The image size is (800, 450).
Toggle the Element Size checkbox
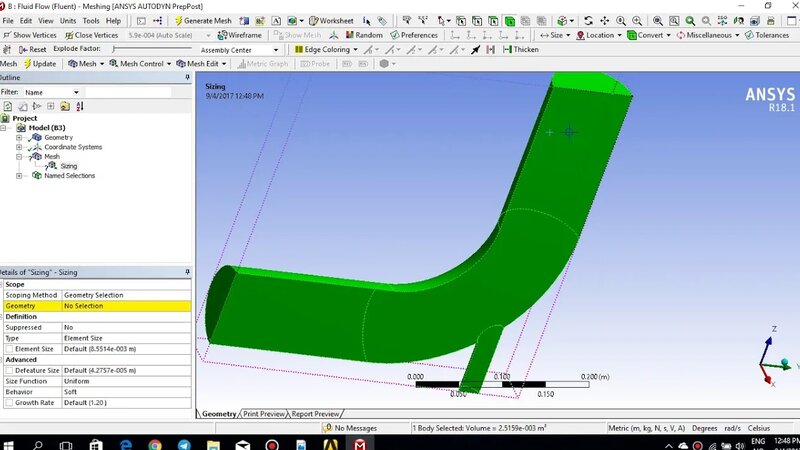[9, 349]
